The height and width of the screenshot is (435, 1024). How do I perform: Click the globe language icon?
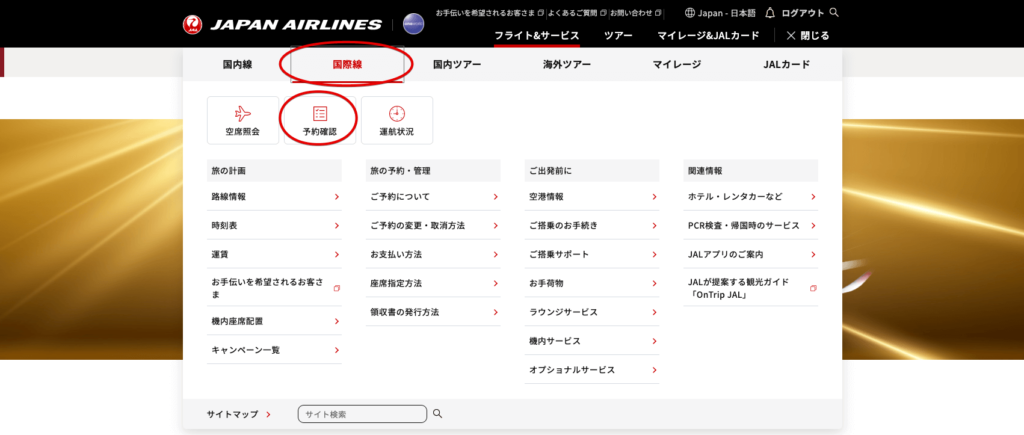pos(690,12)
